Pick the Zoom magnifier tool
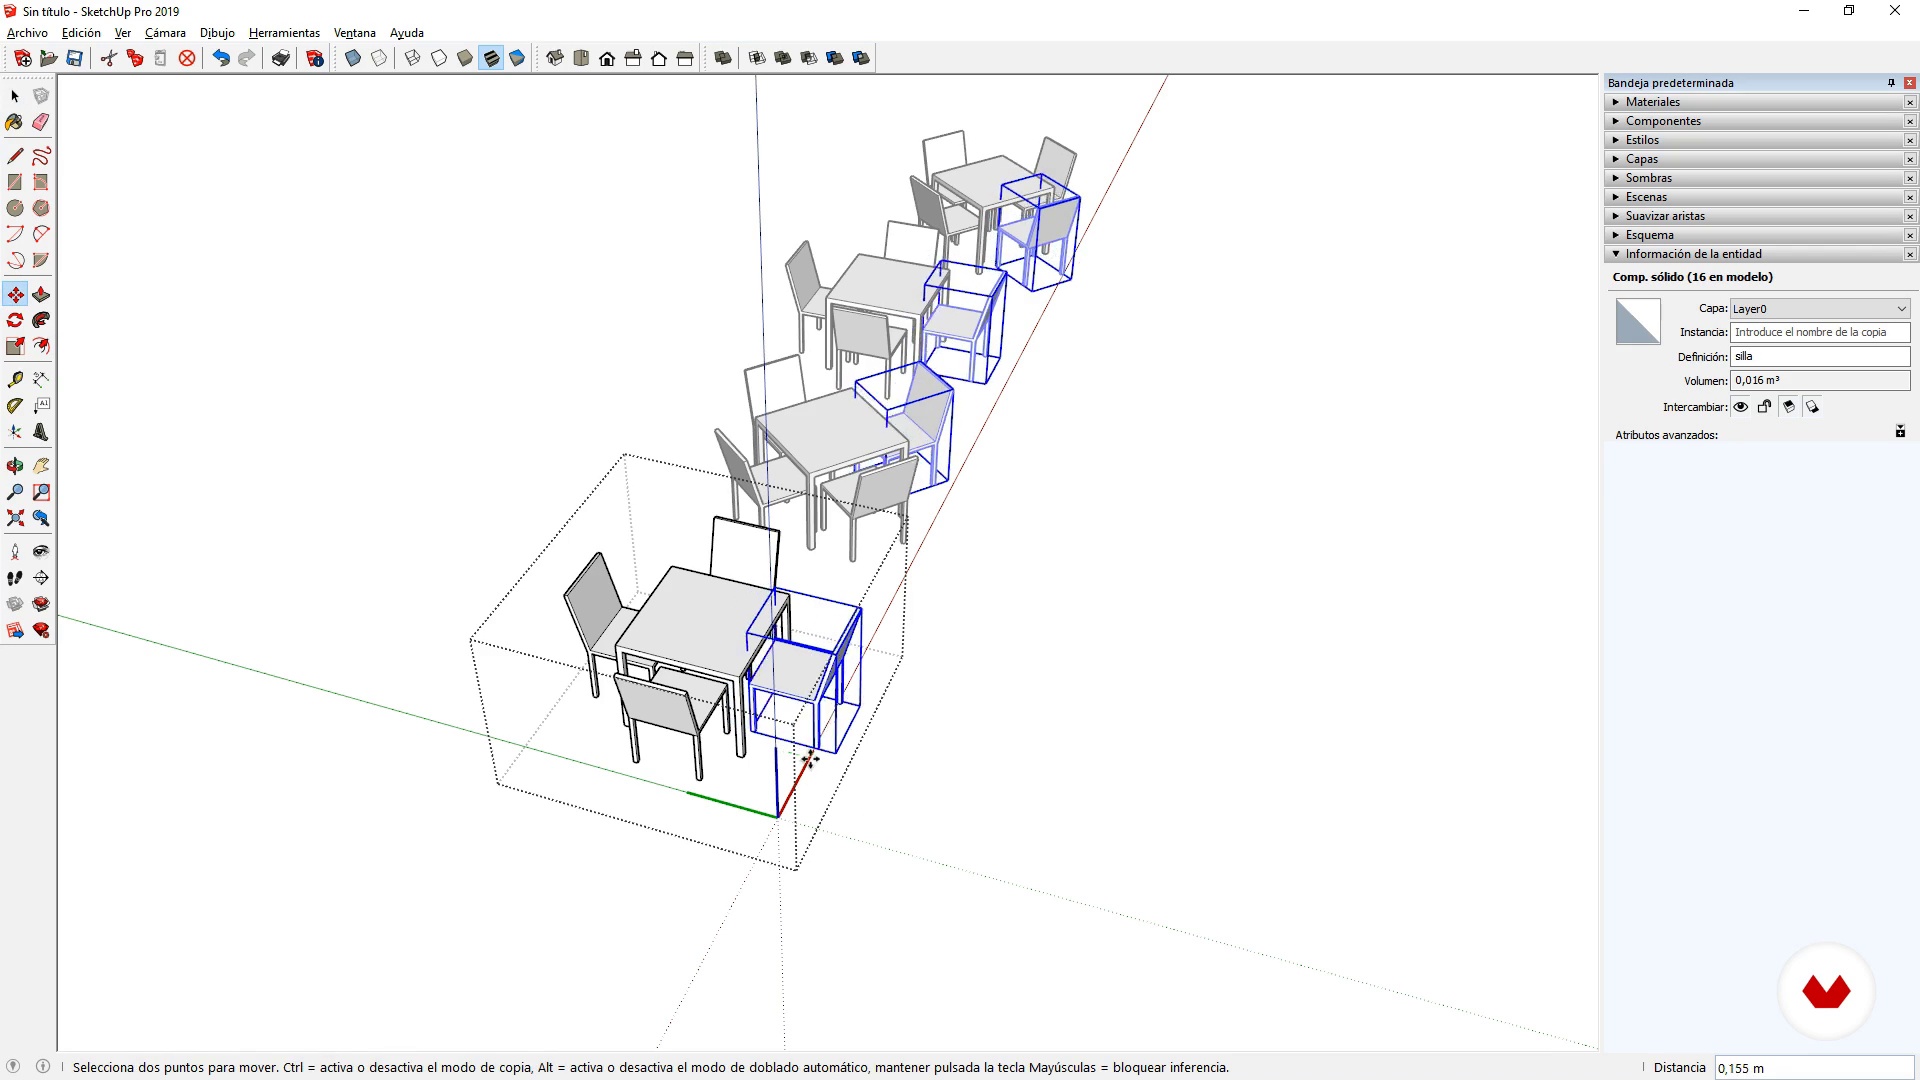 (15, 492)
